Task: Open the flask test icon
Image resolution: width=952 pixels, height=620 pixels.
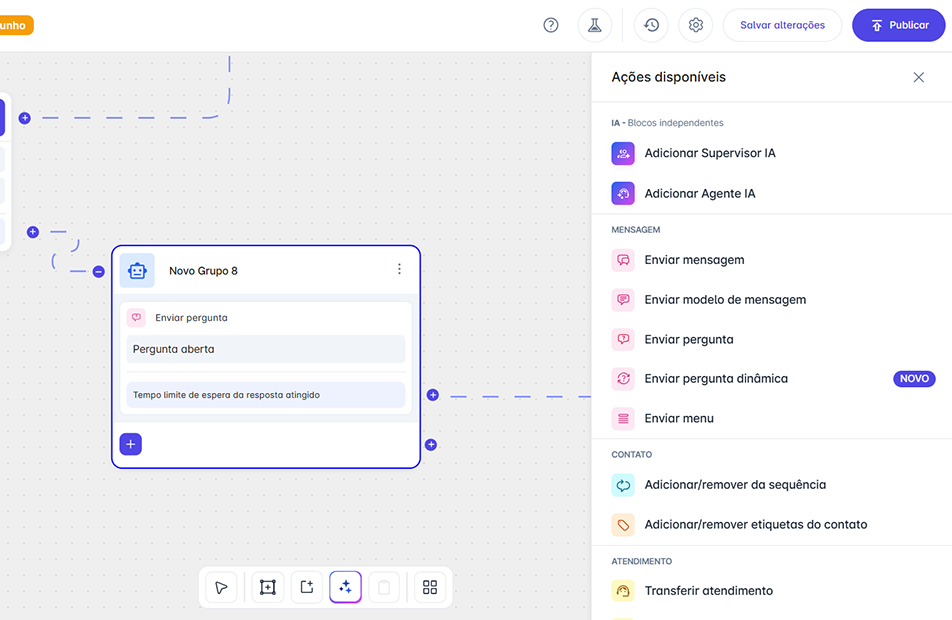Action: point(594,25)
